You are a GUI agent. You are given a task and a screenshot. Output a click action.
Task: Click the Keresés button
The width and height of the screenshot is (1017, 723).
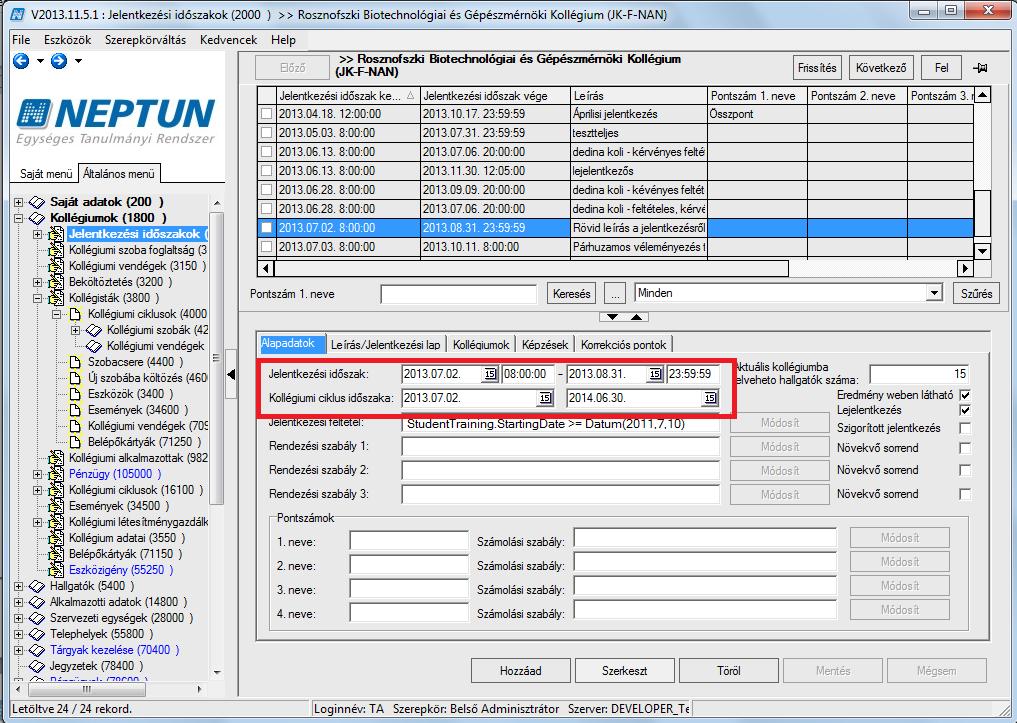click(571, 294)
